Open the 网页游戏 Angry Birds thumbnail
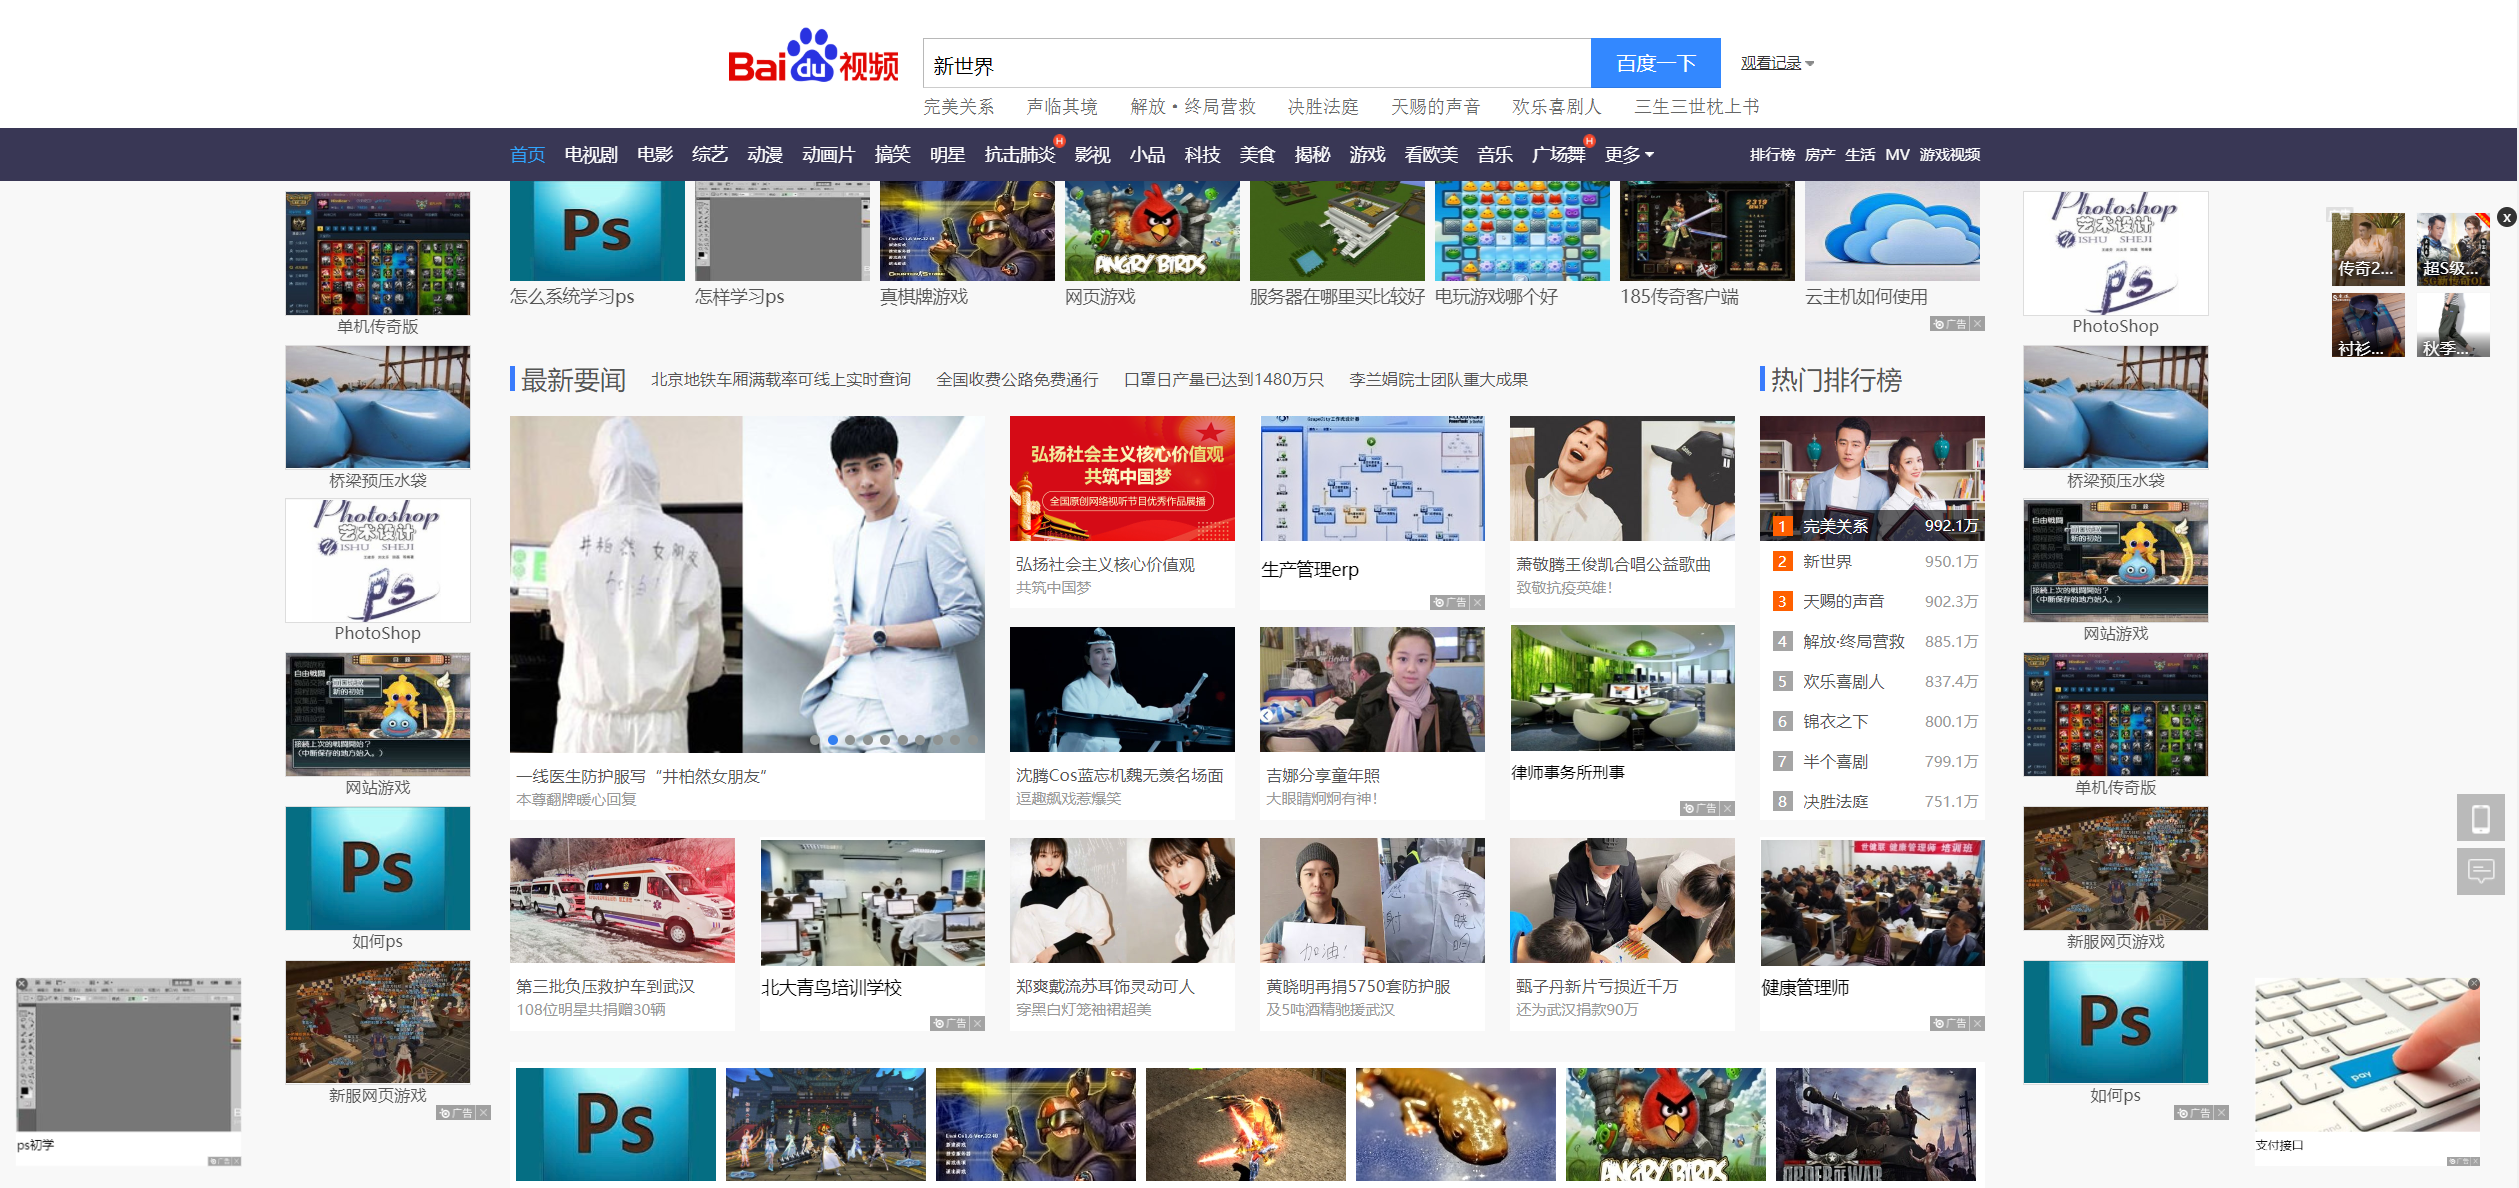 1152,231
